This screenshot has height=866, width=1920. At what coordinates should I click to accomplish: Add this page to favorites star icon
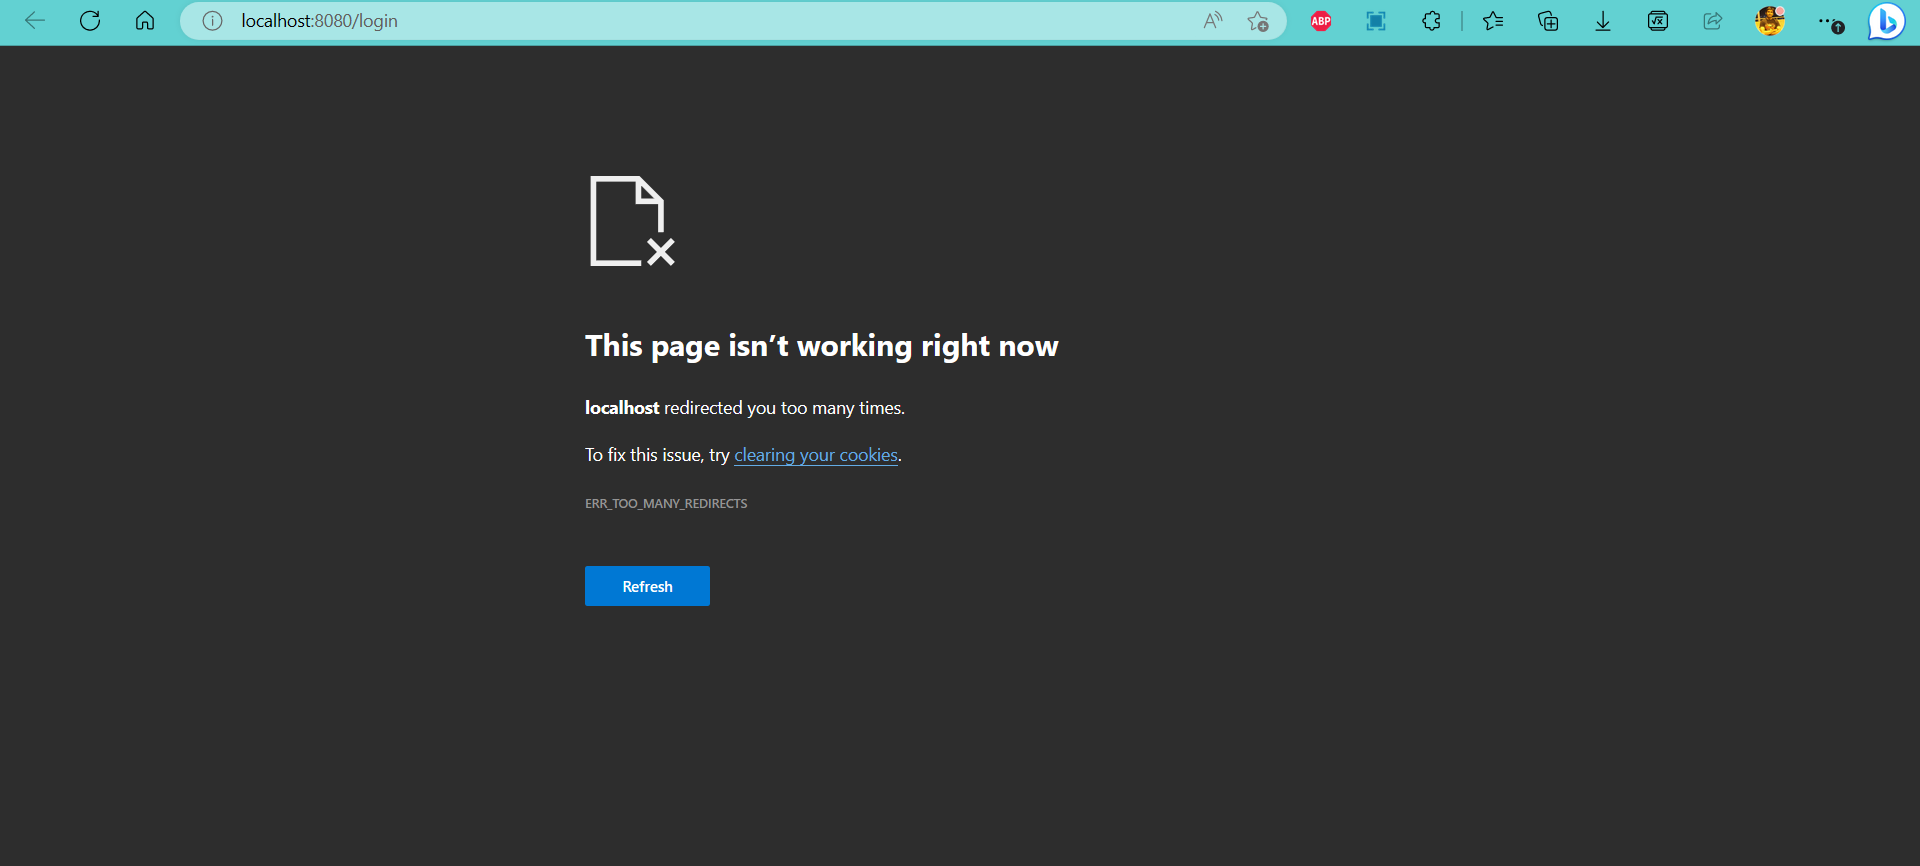[x=1258, y=21]
